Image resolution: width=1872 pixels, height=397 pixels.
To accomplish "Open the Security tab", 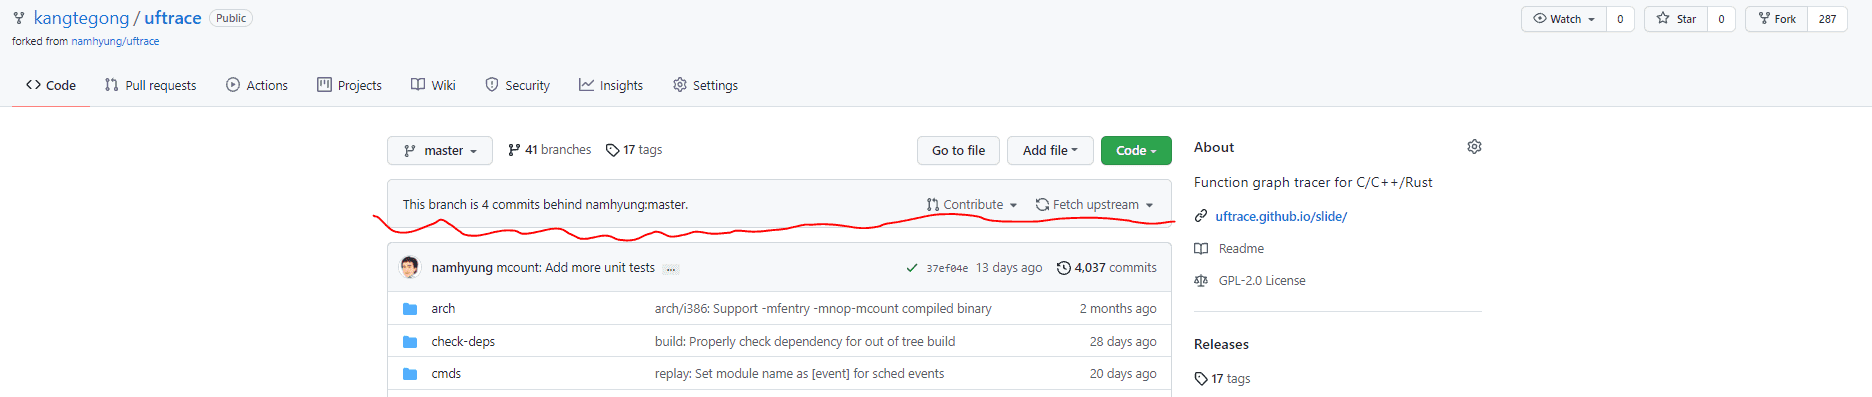I will (517, 85).
